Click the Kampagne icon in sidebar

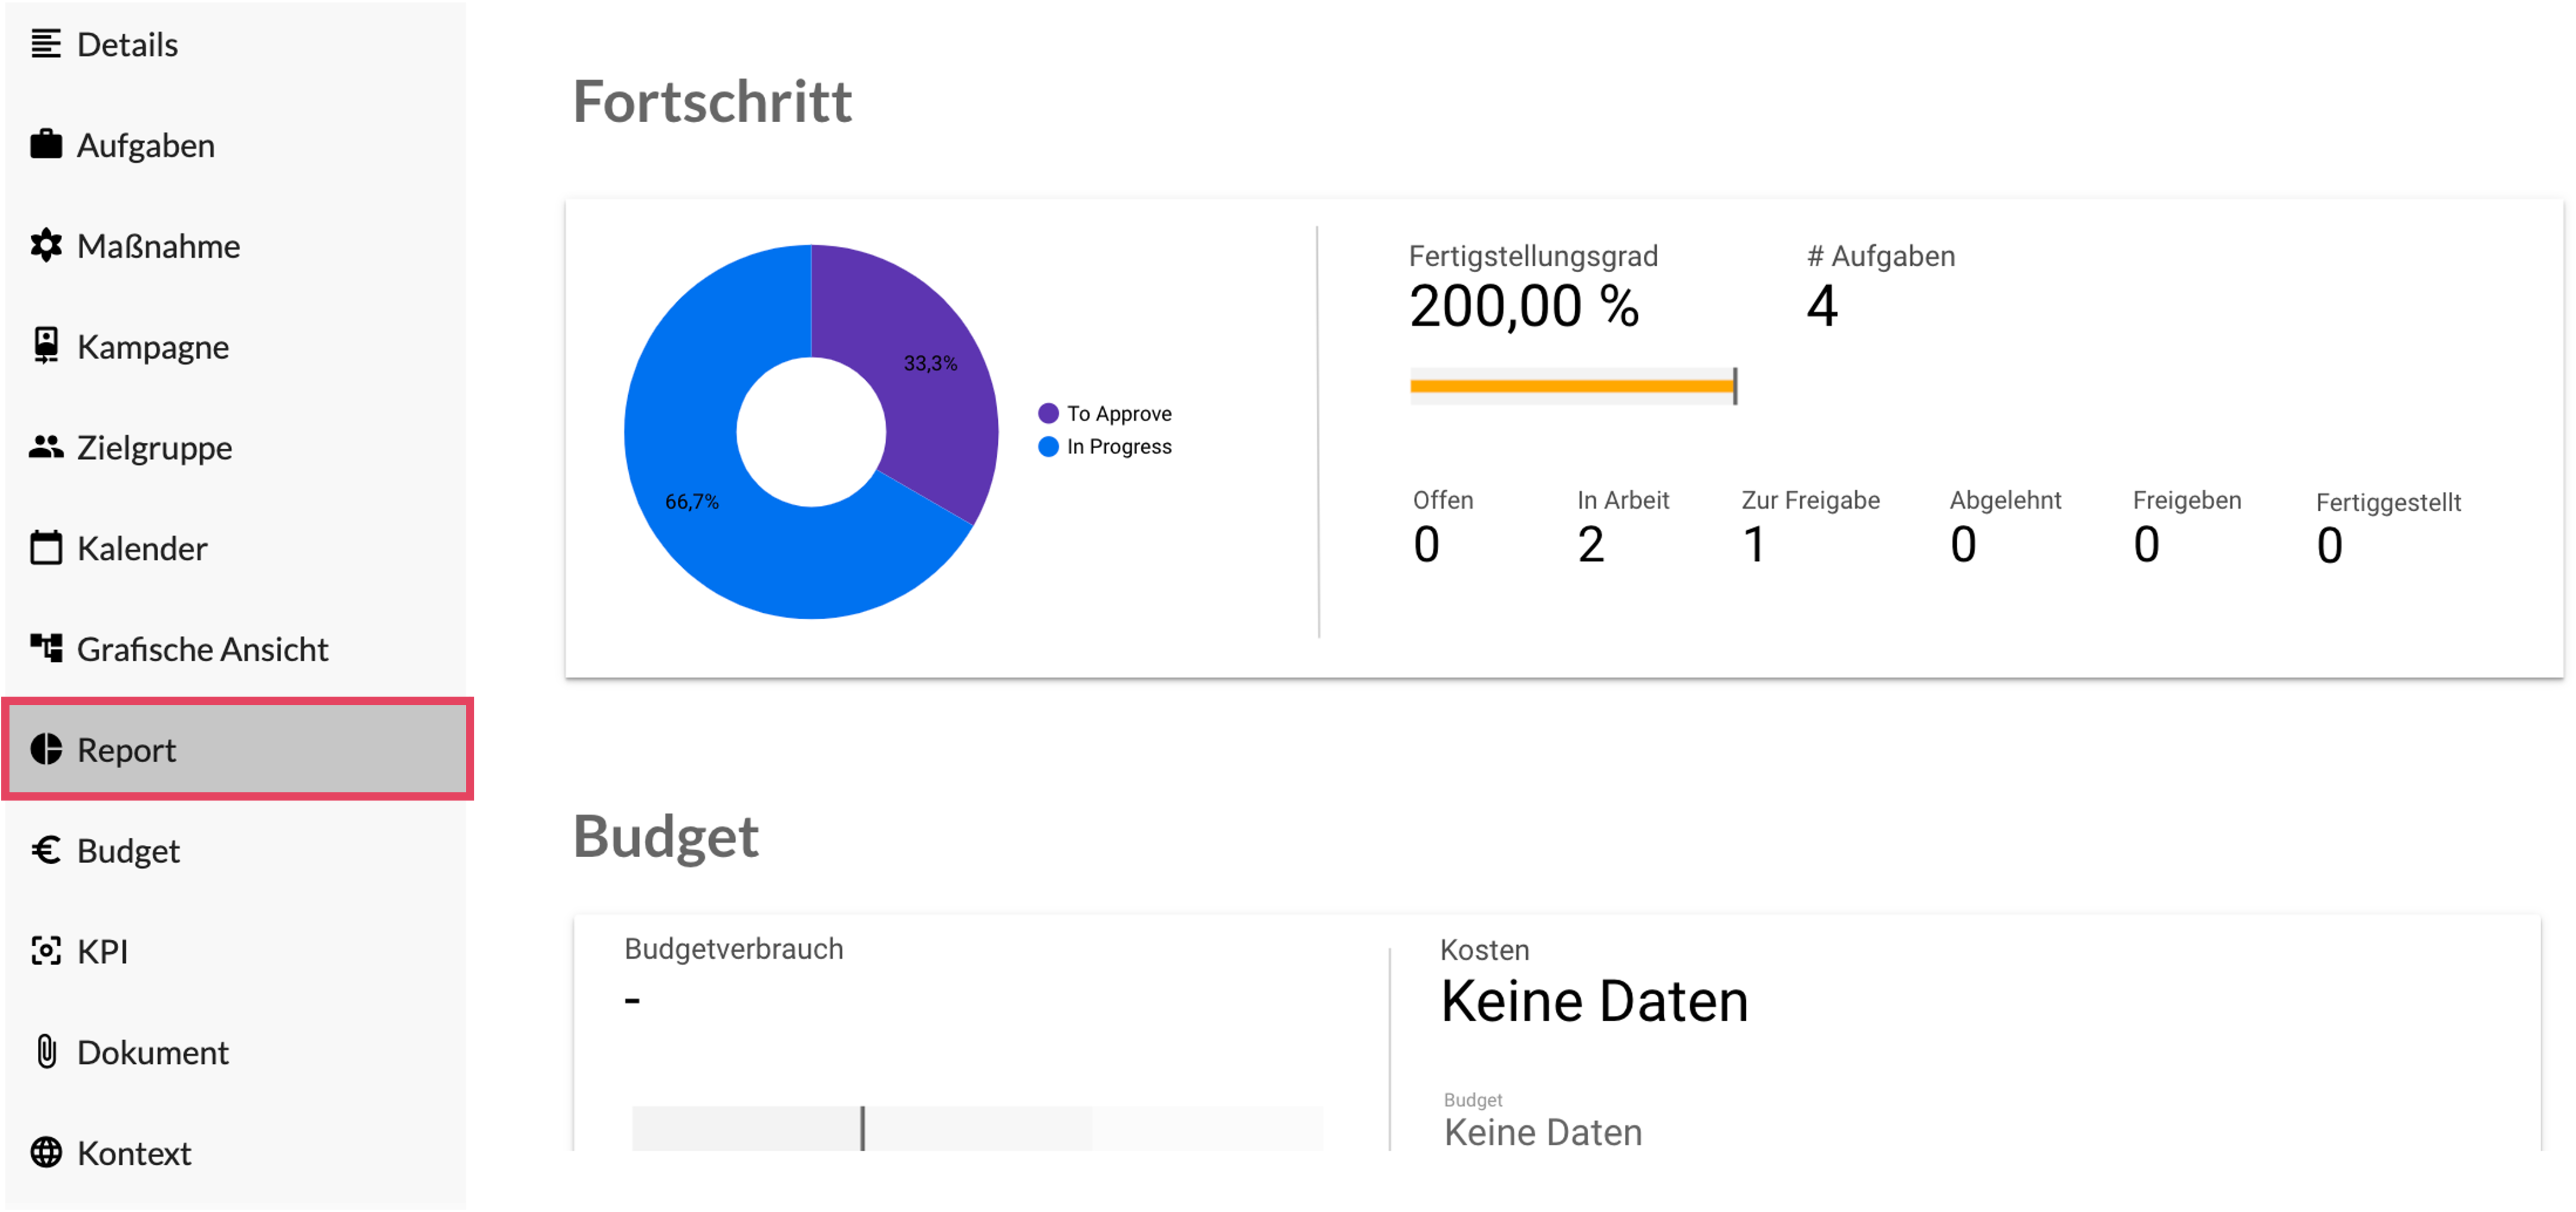pos(46,346)
